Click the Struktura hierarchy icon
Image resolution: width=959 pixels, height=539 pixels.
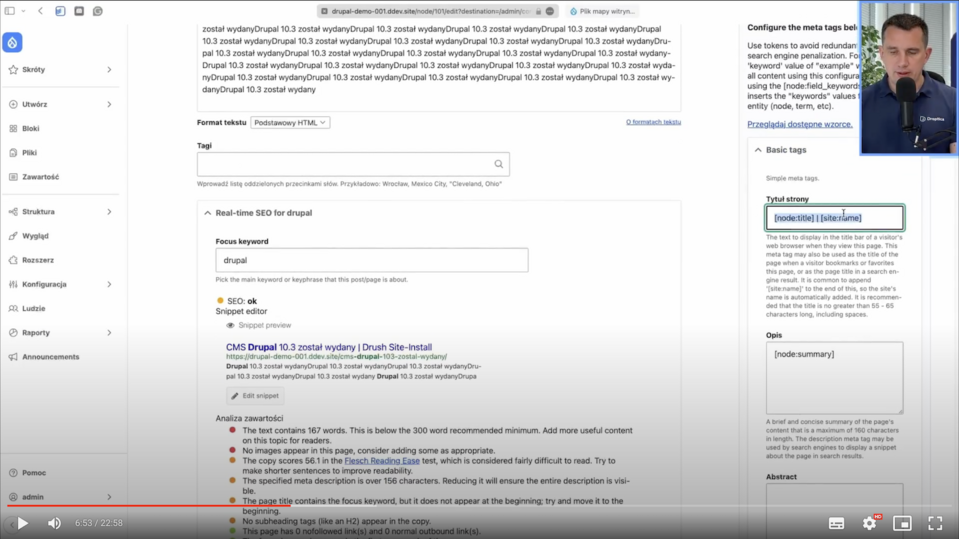13,212
